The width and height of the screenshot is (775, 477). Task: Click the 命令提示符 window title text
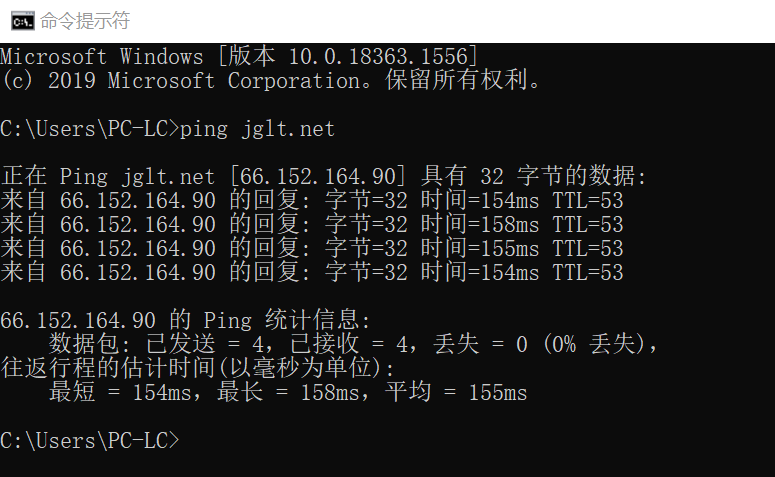[85, 21]
